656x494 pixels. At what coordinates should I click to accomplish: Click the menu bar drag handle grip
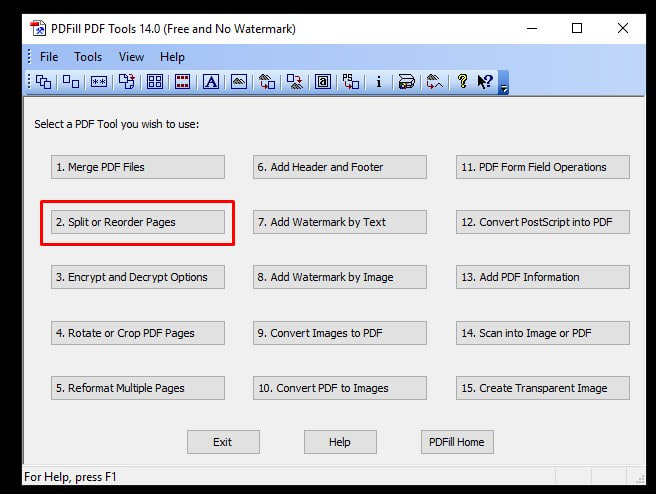(x=29, y=56)
